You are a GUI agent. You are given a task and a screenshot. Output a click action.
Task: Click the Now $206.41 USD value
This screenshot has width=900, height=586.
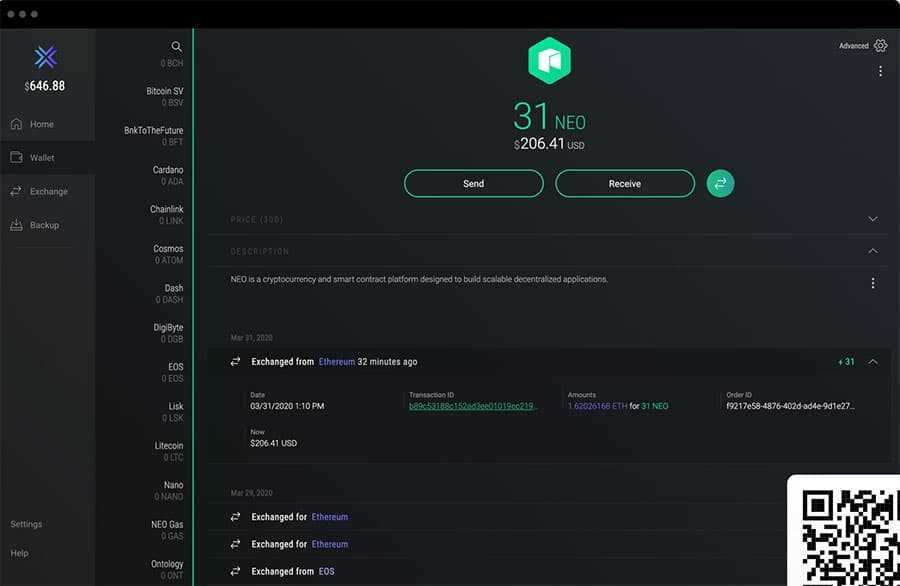pos(273,443)
